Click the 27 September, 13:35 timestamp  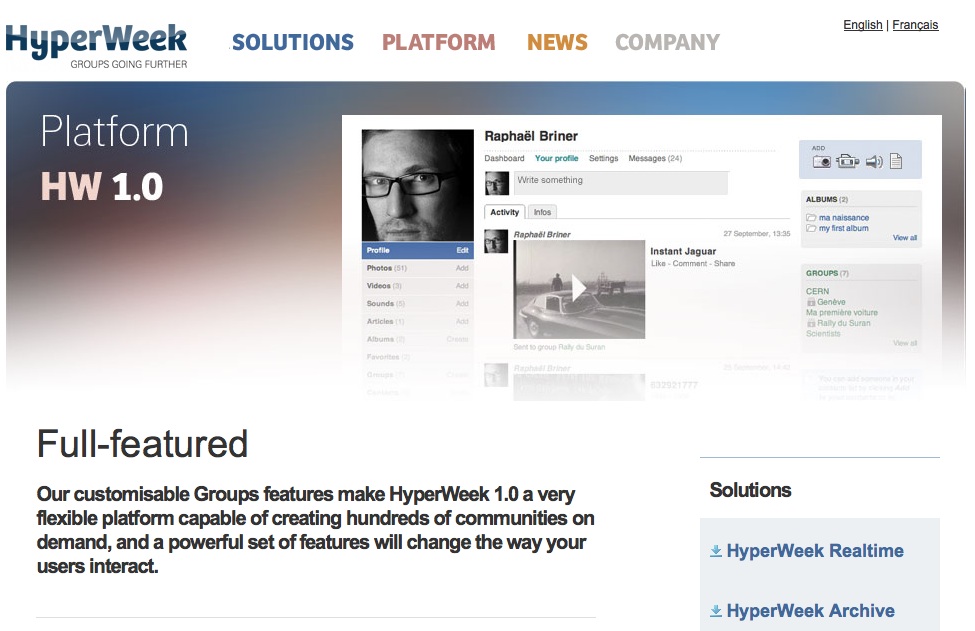pyautogui.click(x=757, y=234)
